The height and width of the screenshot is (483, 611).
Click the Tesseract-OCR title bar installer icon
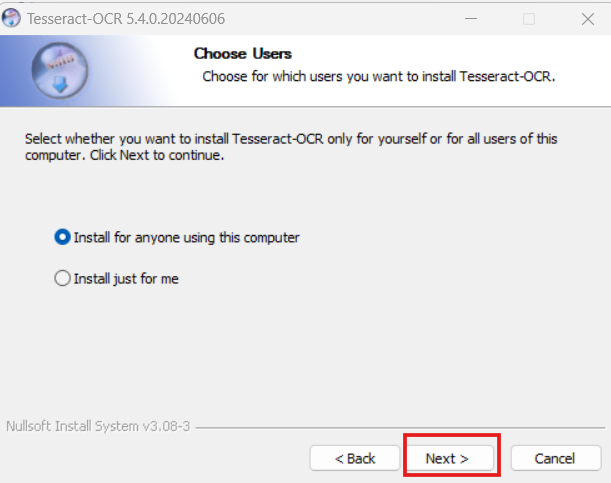[11, 18]
